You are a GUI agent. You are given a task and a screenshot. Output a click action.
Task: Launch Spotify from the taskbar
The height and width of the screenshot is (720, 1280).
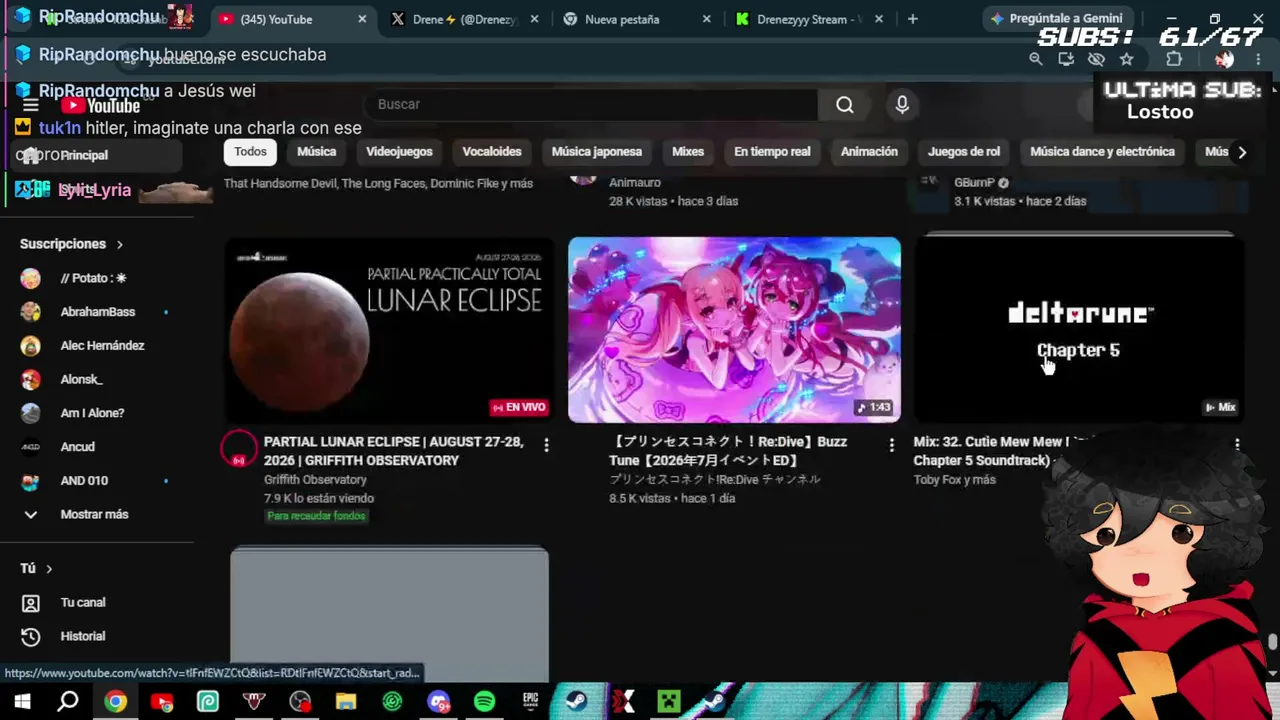point(485,702)
